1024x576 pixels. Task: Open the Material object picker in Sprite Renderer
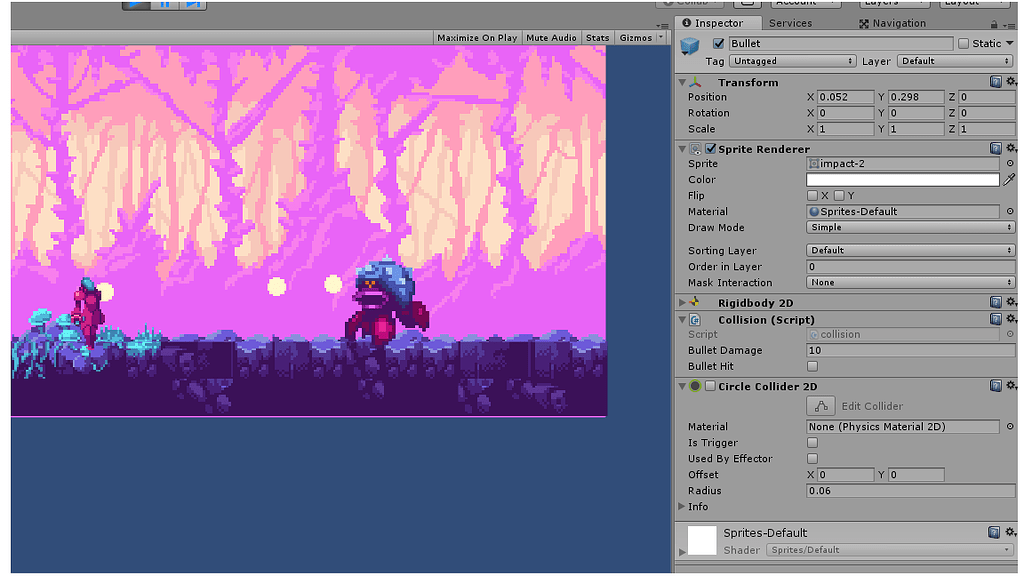pos(1008,211)
